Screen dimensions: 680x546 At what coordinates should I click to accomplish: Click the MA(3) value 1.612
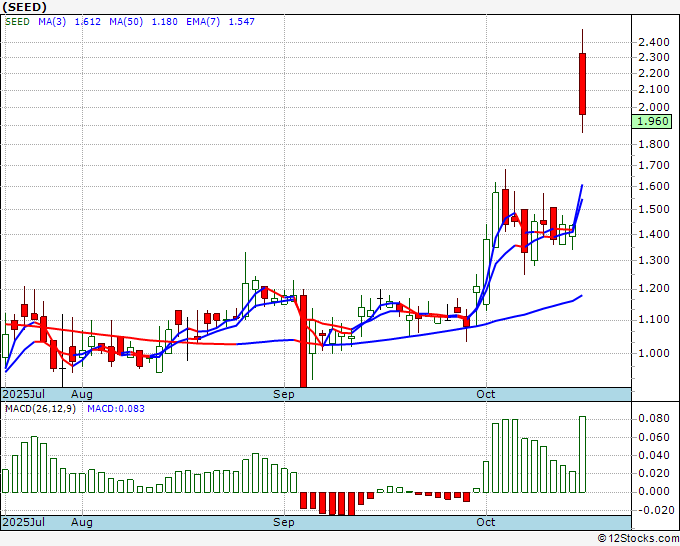88,22
